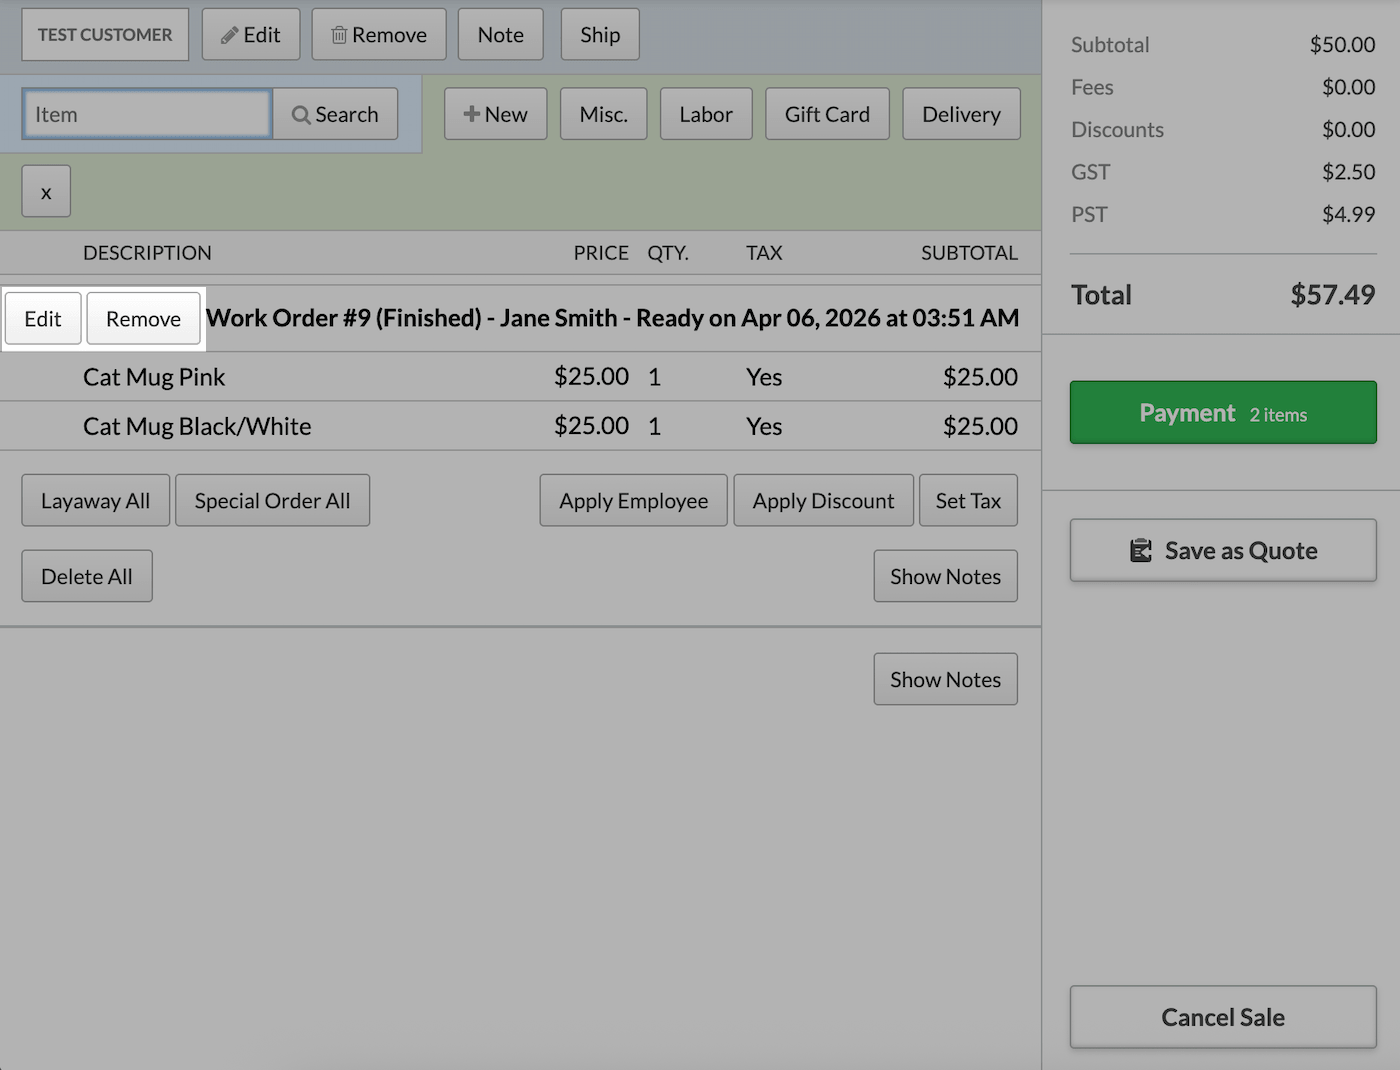This screenshot has height=1070, width=1400.
Task: Dismiss the panel with the x button
Action: point(46,192)
